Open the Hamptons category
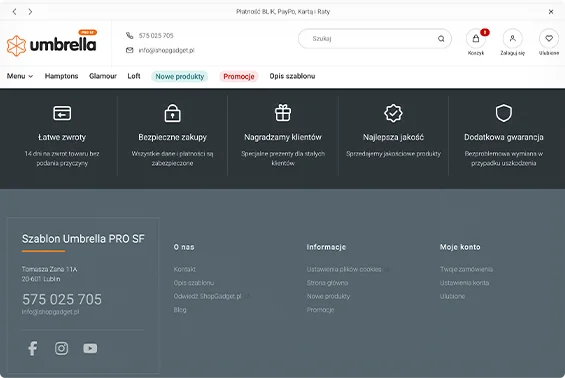Viewport: 565px width, 378px height. click(61, 76)
